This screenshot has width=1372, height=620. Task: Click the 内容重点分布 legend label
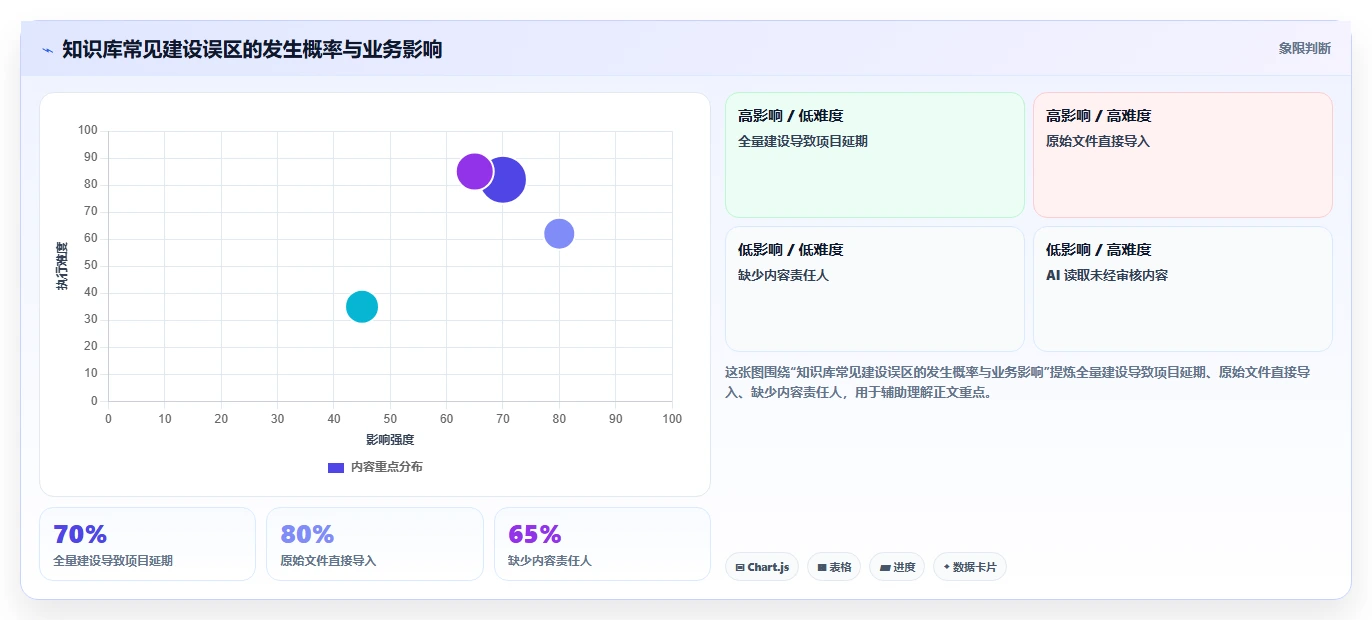386,467
